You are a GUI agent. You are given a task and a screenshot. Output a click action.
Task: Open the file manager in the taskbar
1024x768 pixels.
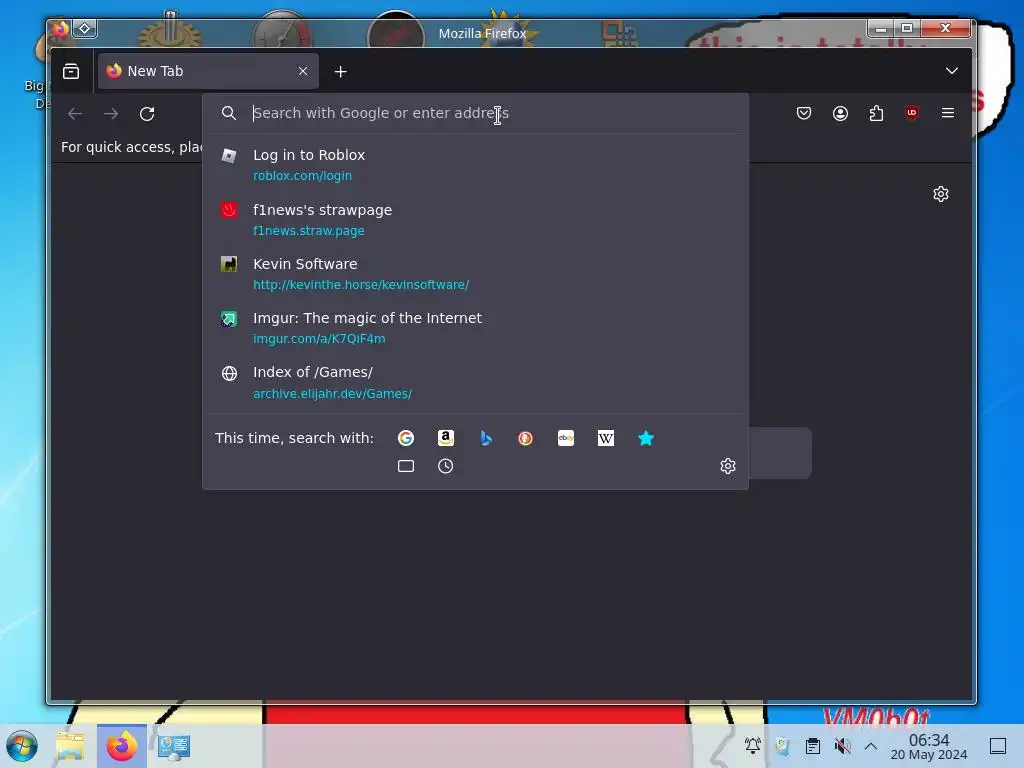point(70,746)
